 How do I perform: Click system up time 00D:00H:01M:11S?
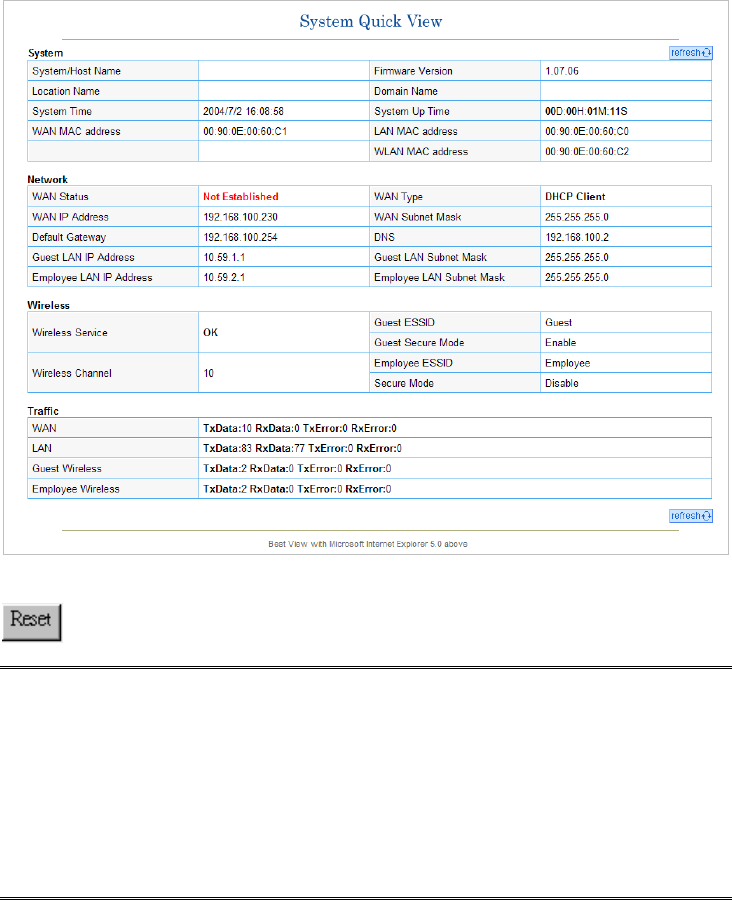point(586,111)
